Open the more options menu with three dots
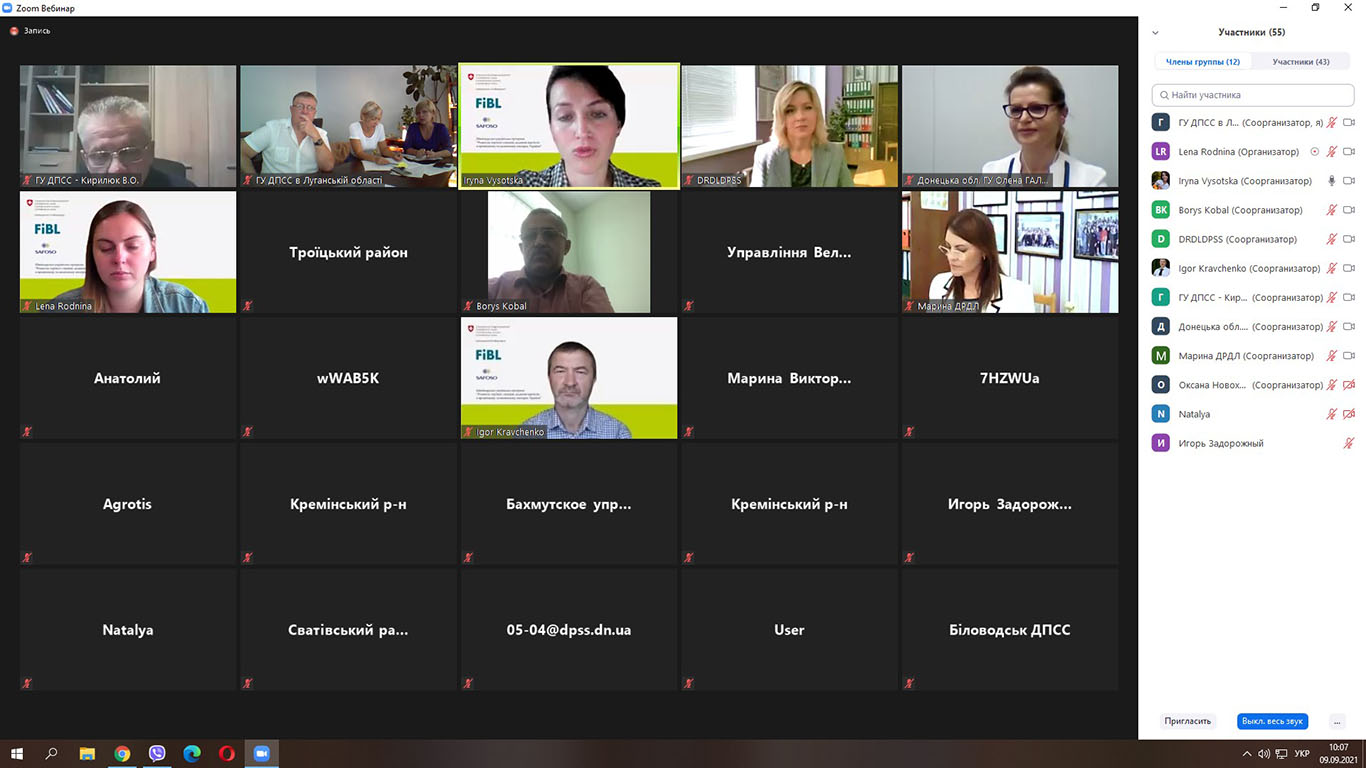This screenshot has width=1366, height=768. point(1337,721)
